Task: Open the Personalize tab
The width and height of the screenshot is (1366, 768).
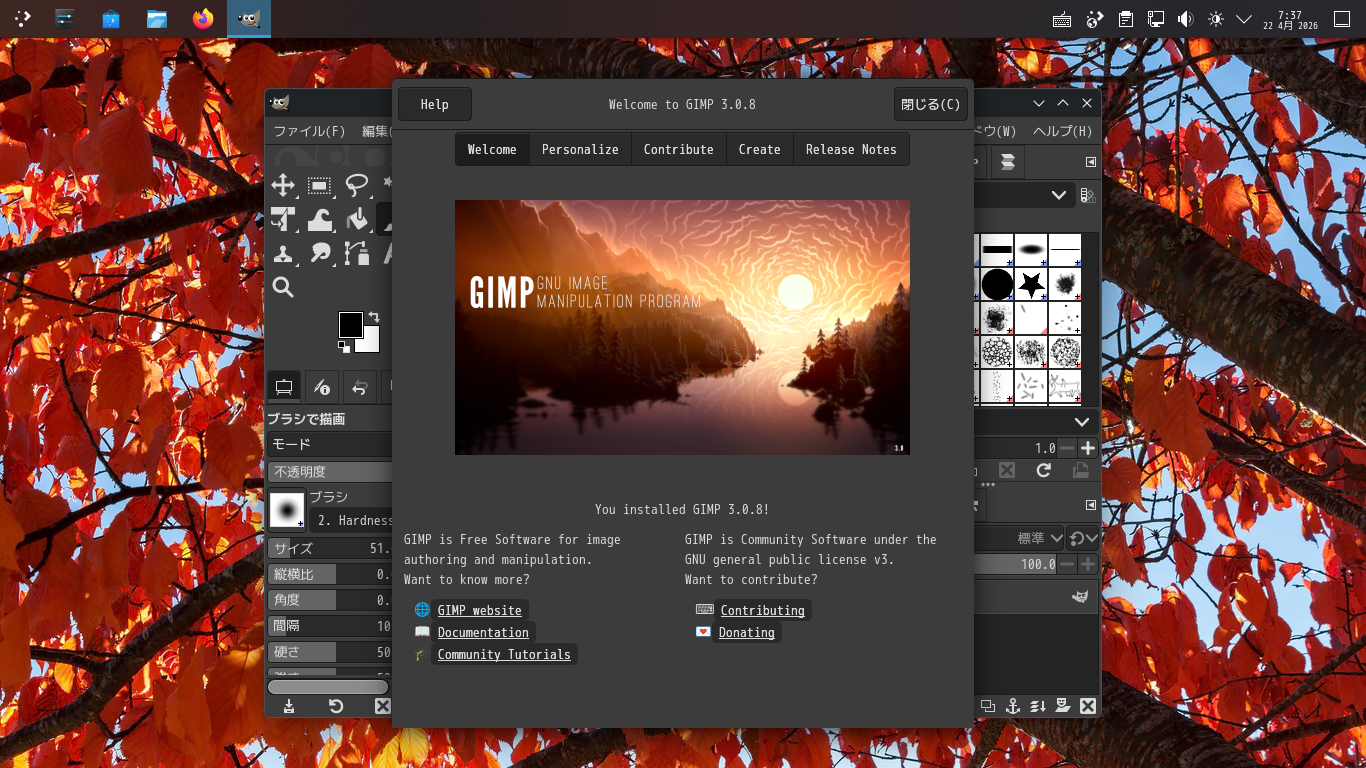Action: tap(580, 149)
